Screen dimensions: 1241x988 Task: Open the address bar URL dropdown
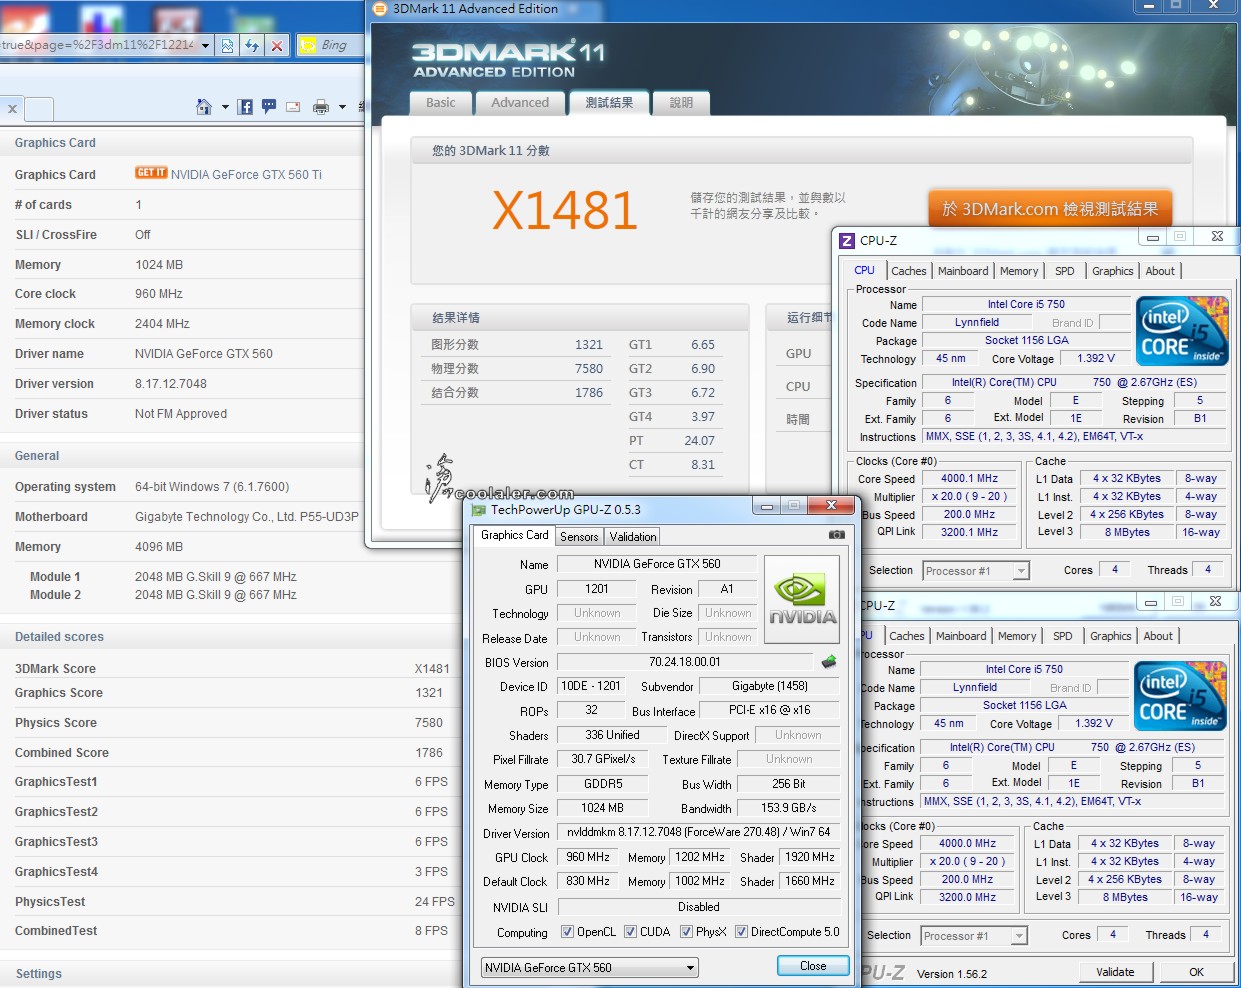coord(205,45)
